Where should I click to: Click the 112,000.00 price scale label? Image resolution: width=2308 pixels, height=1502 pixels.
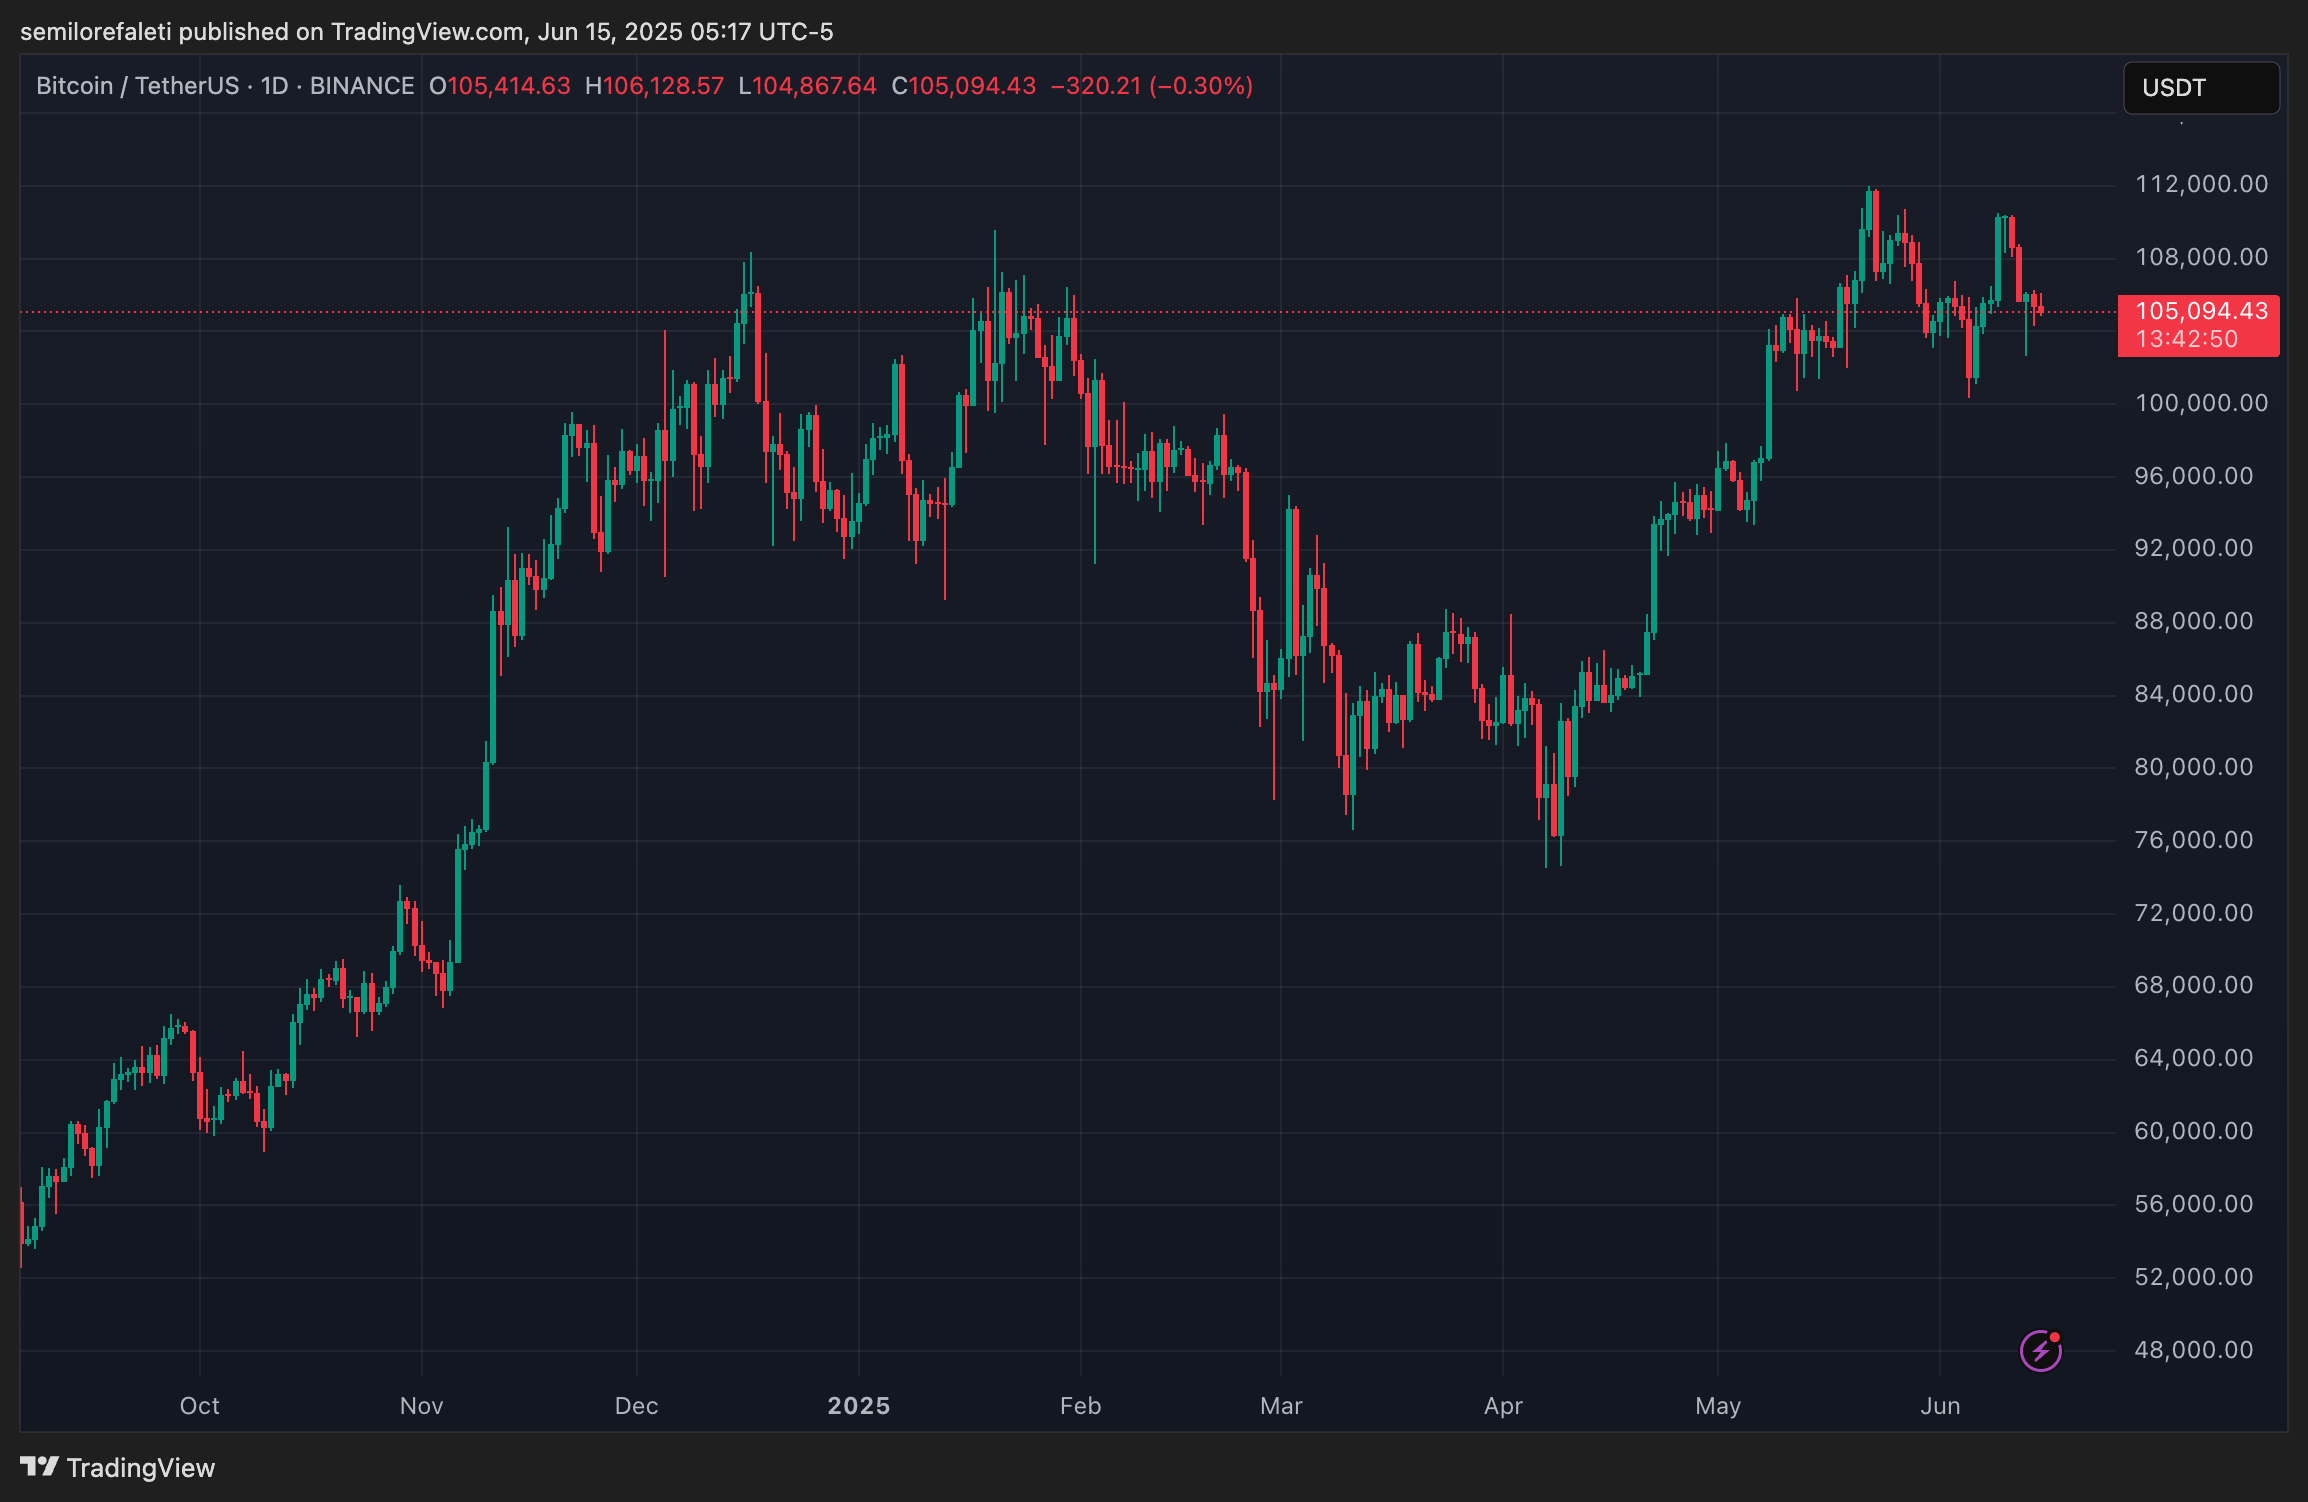(2201, 184)
